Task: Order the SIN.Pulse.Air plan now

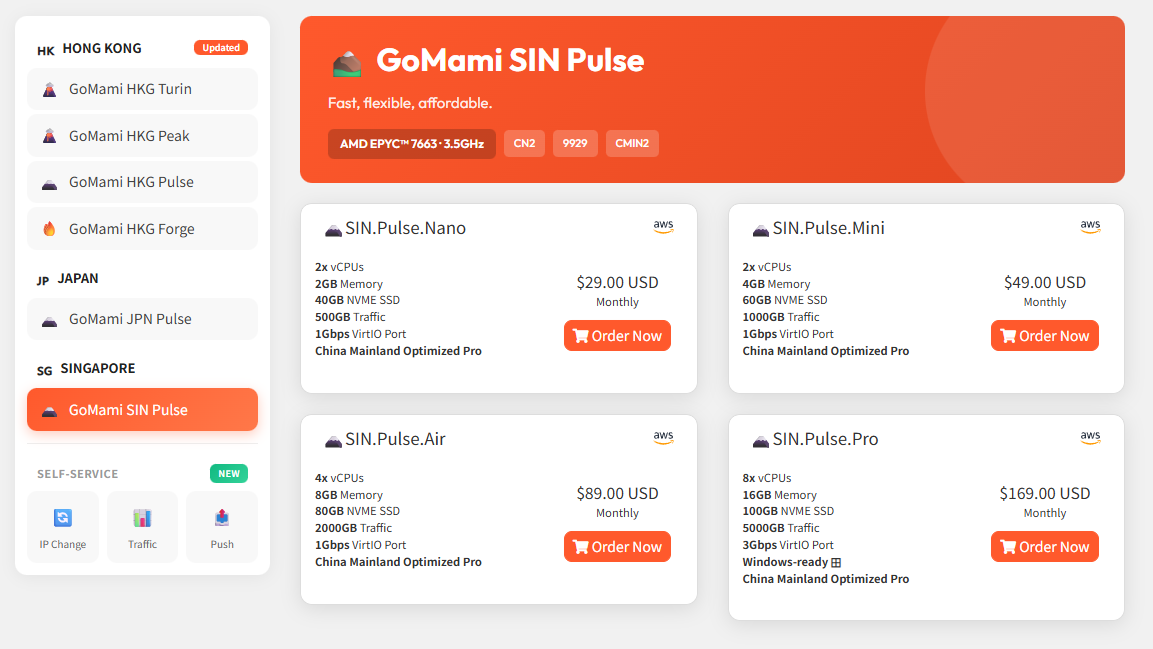Action: coord(617,547)
